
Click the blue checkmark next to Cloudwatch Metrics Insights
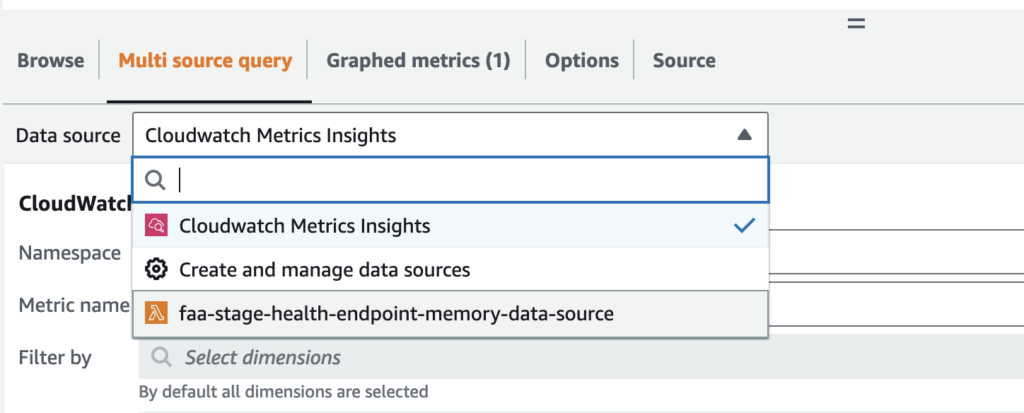pos(744,226)
